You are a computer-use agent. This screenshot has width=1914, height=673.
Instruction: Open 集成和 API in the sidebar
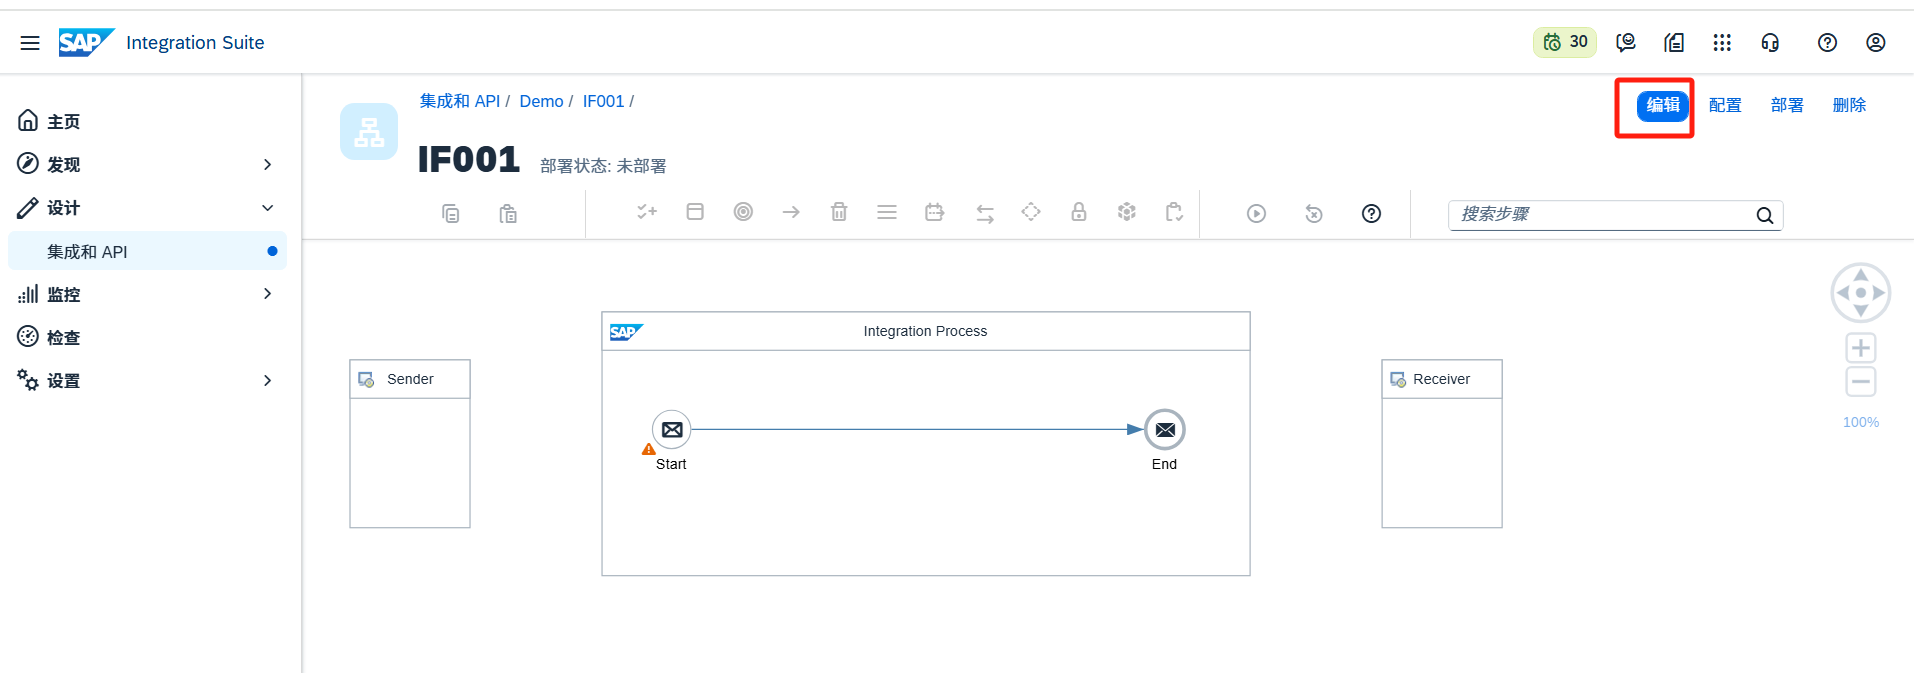coord(148,251)
